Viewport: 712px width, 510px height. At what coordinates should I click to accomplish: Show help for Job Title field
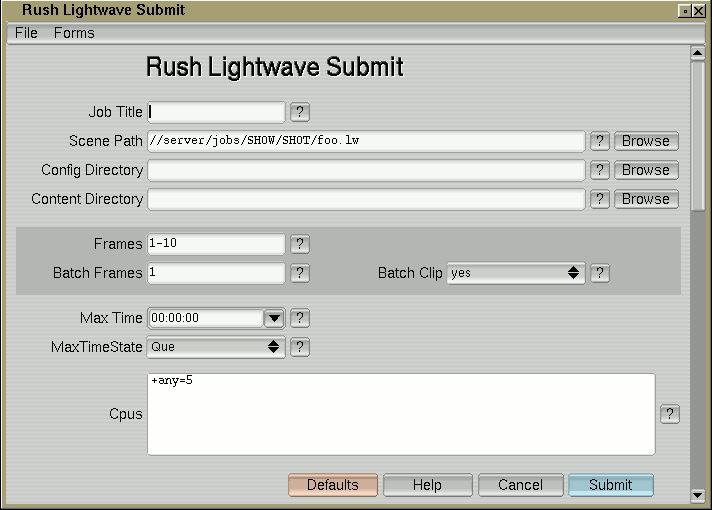pyautogui.click(x=300, y=112)
